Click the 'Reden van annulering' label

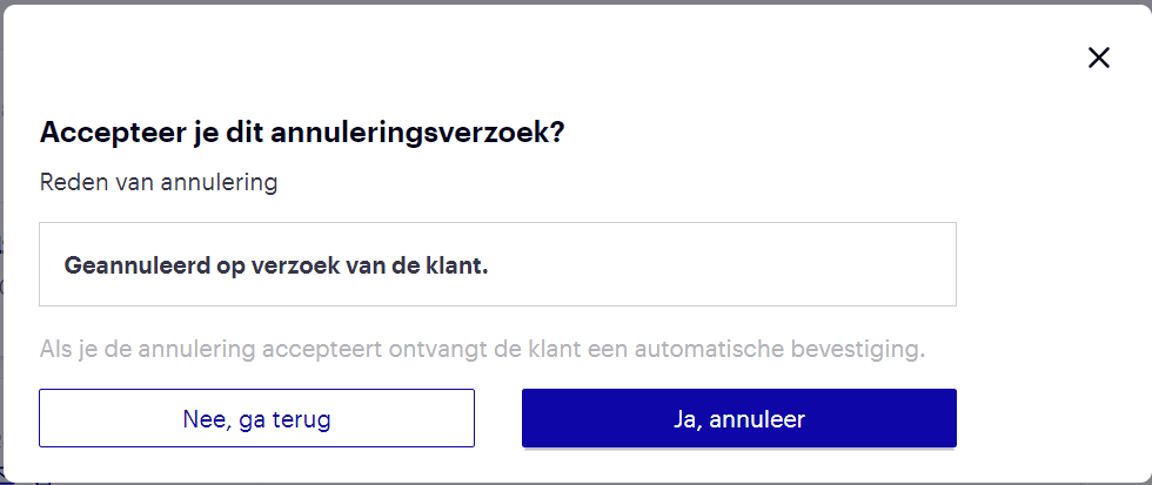point(159,183)
